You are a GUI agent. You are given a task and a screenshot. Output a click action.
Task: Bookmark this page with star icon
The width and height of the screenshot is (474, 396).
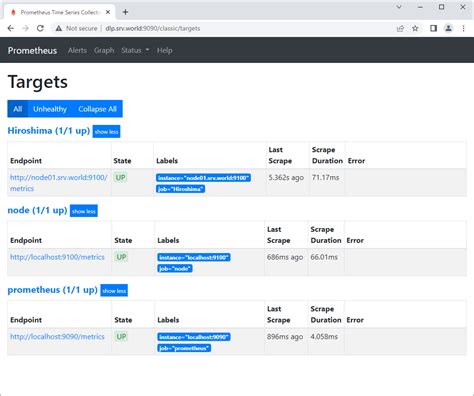pyautogui.click(x=415, y=28)
